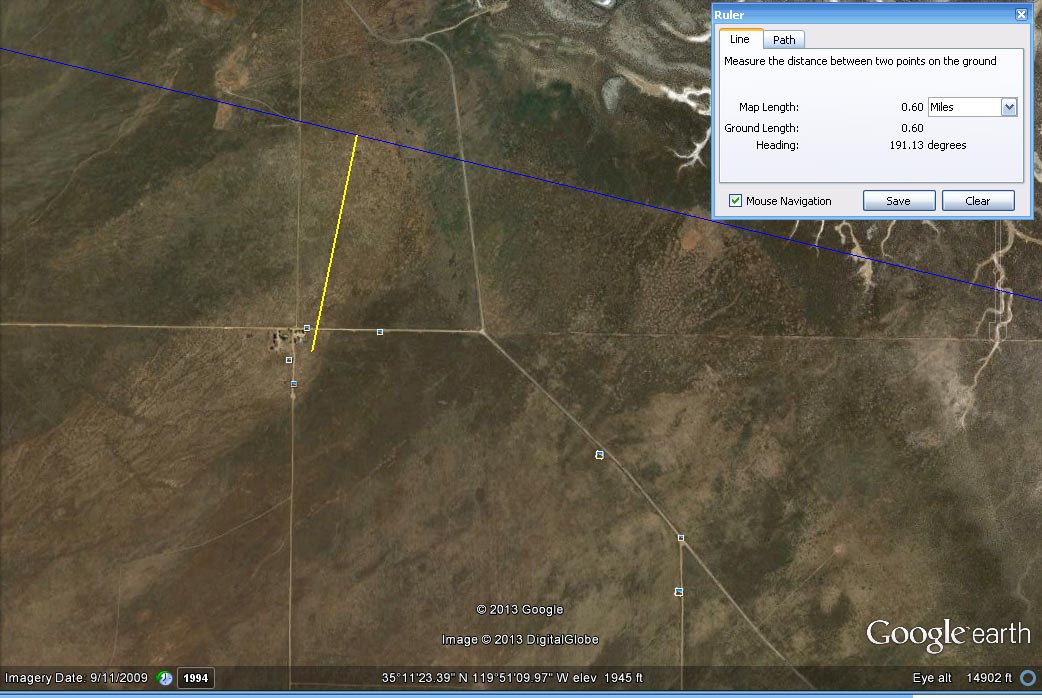Select photo icon beside the ranch buildings
The image size is (1042, 698).
289,360
